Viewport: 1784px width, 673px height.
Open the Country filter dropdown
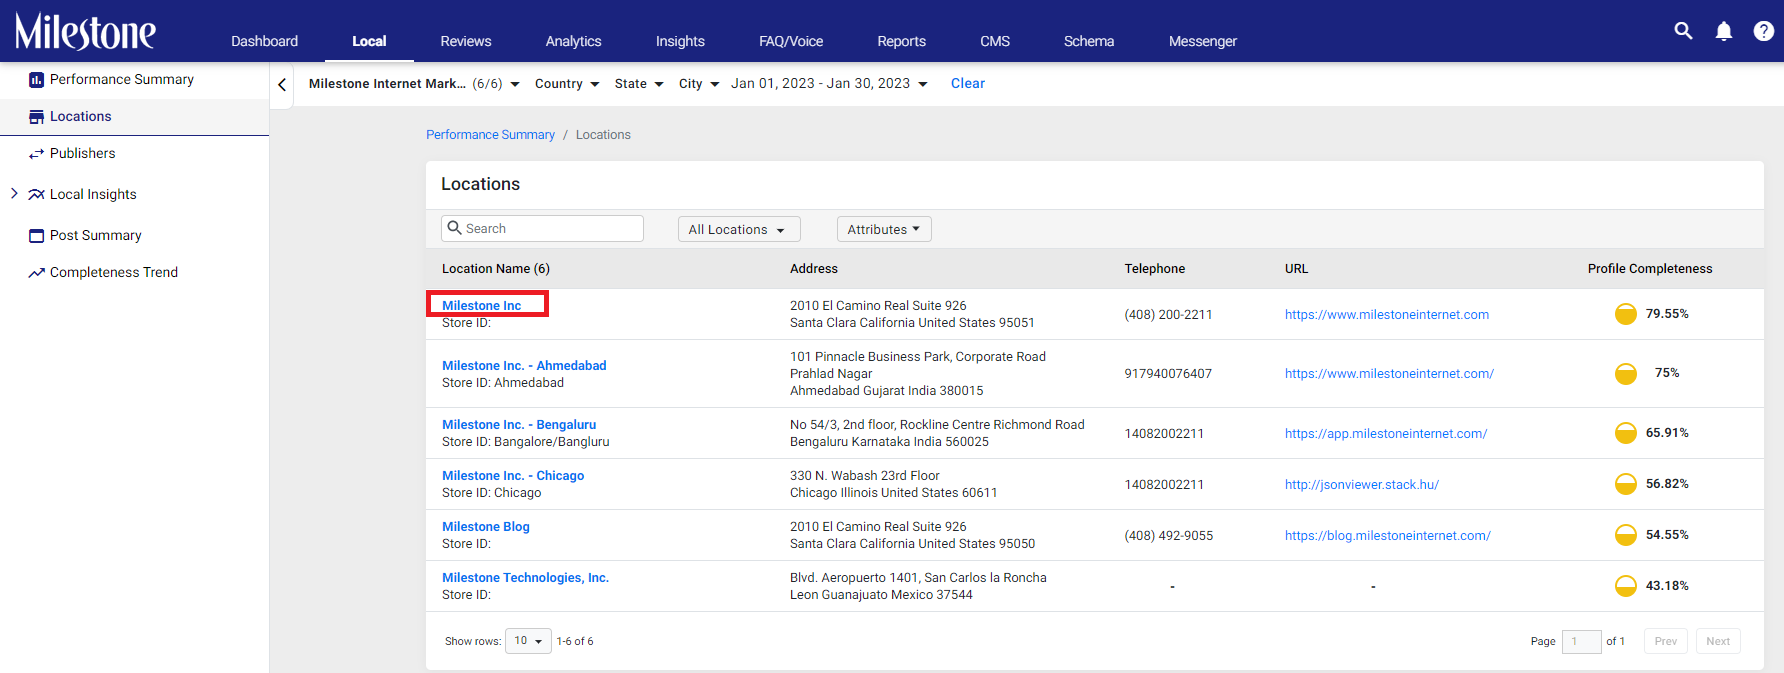coord(567,84)
